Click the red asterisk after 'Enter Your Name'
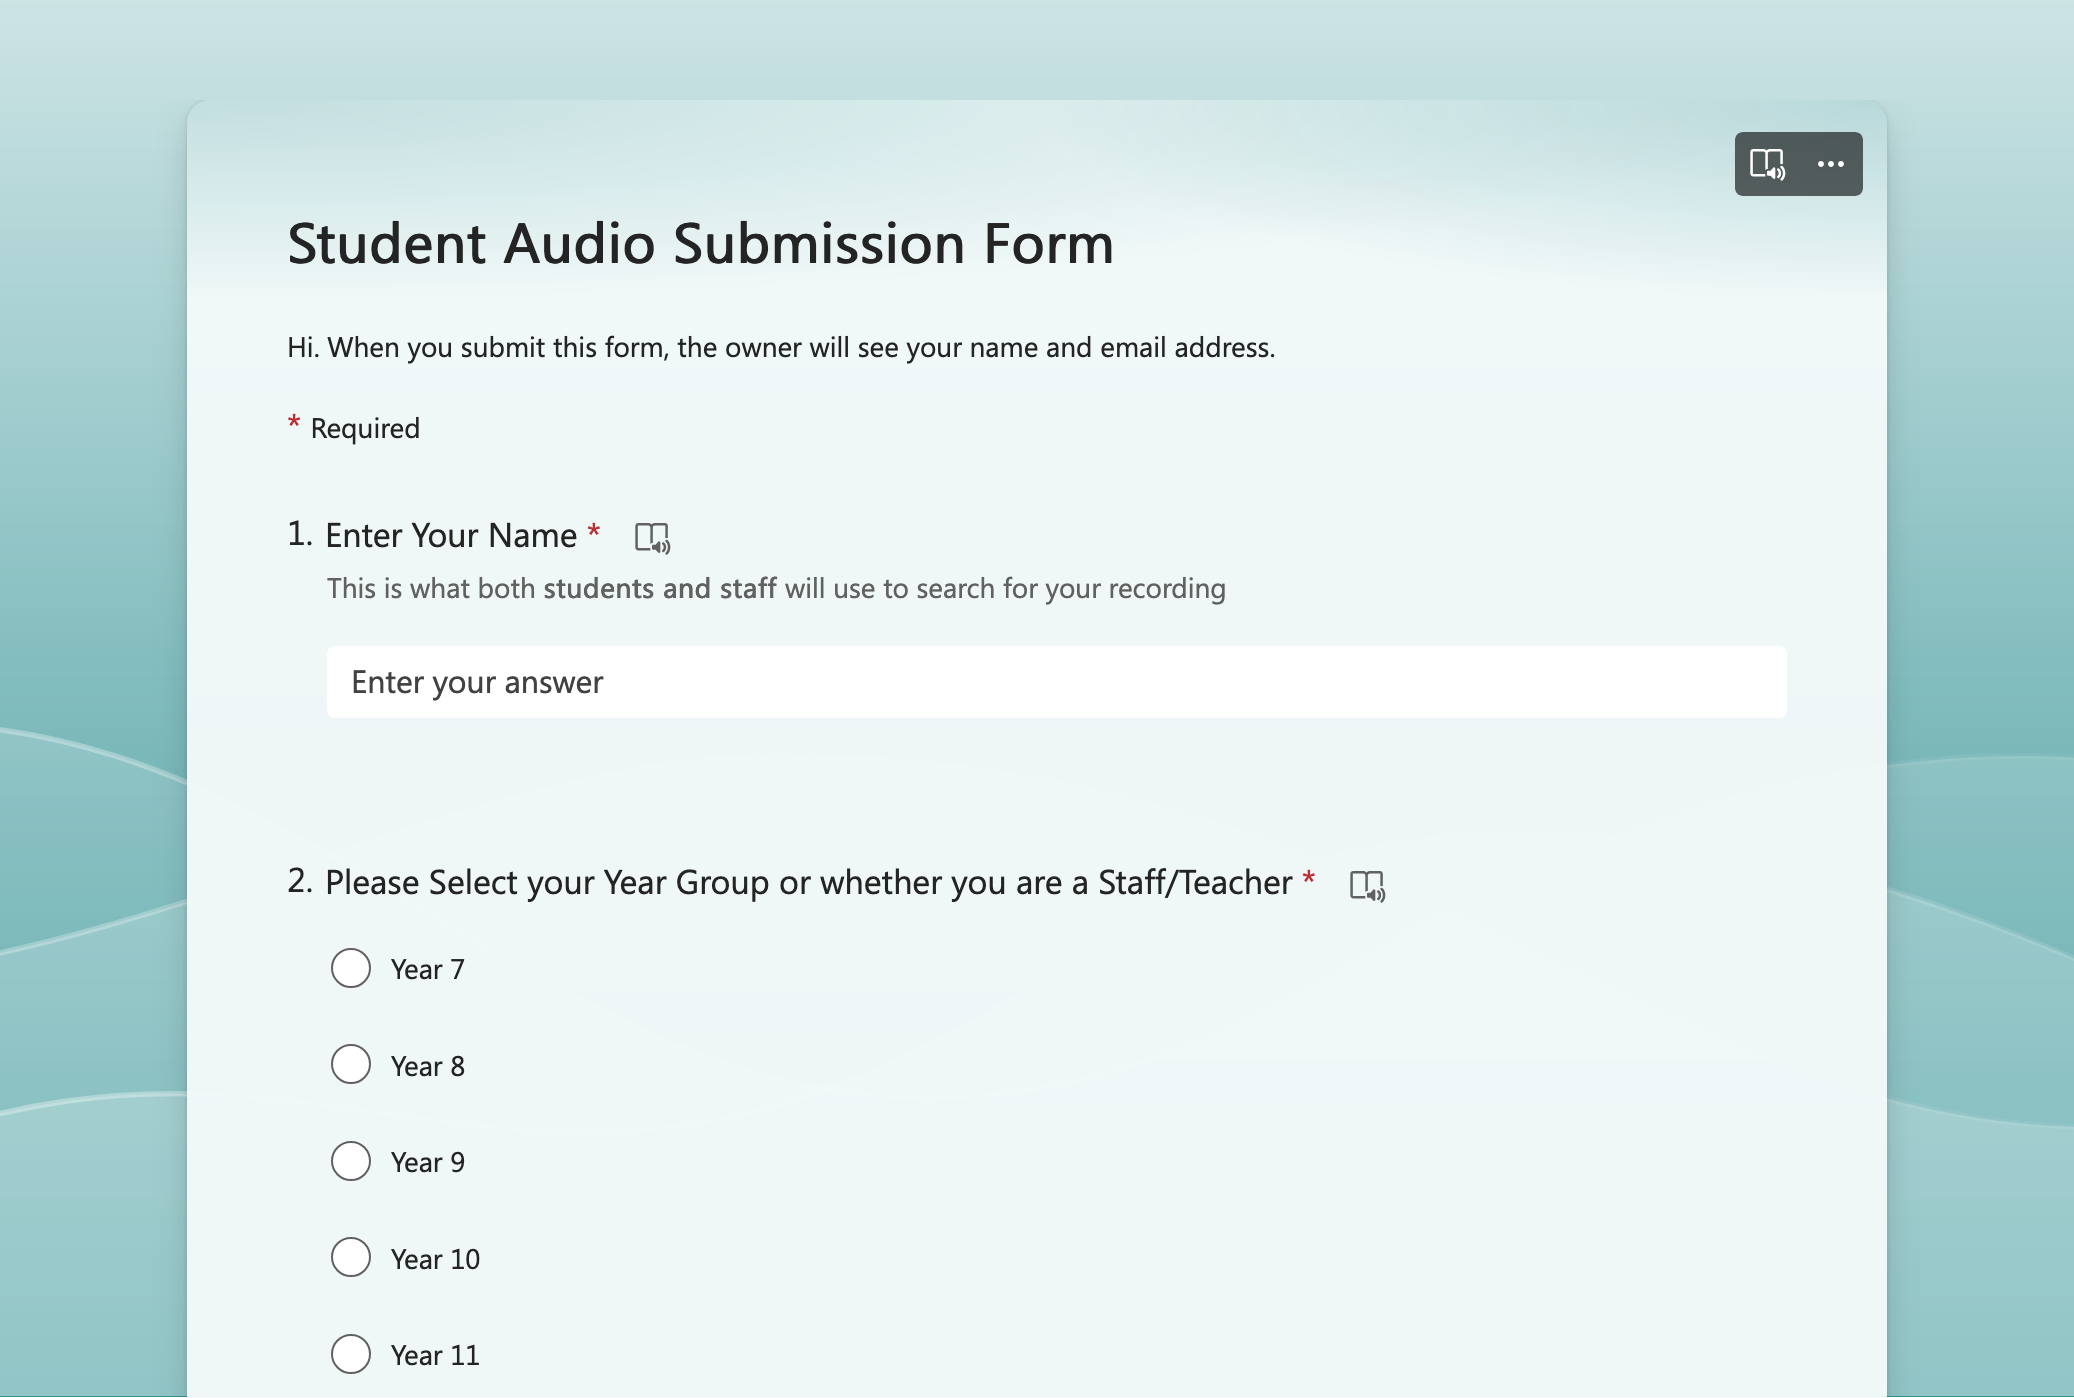 coord(594,530)
